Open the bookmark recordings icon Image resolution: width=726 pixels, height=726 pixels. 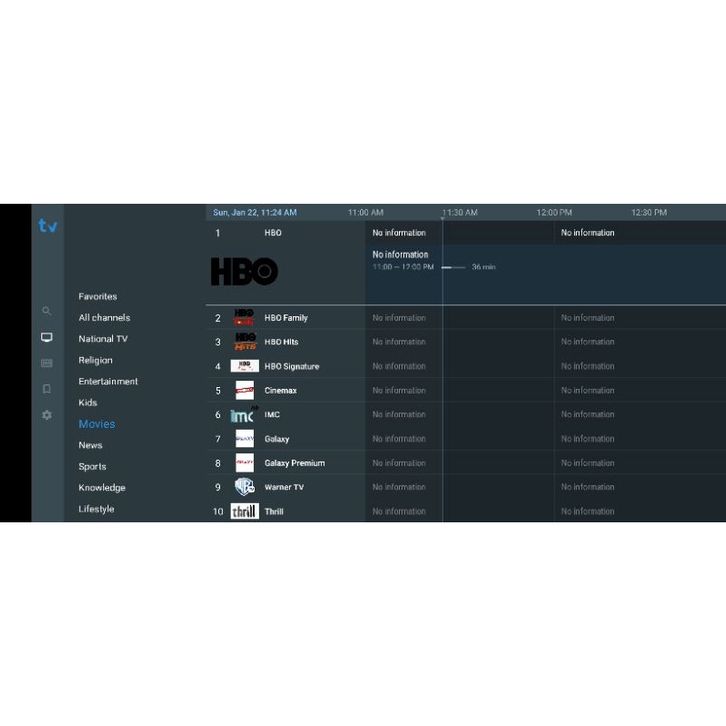[47, 389]
